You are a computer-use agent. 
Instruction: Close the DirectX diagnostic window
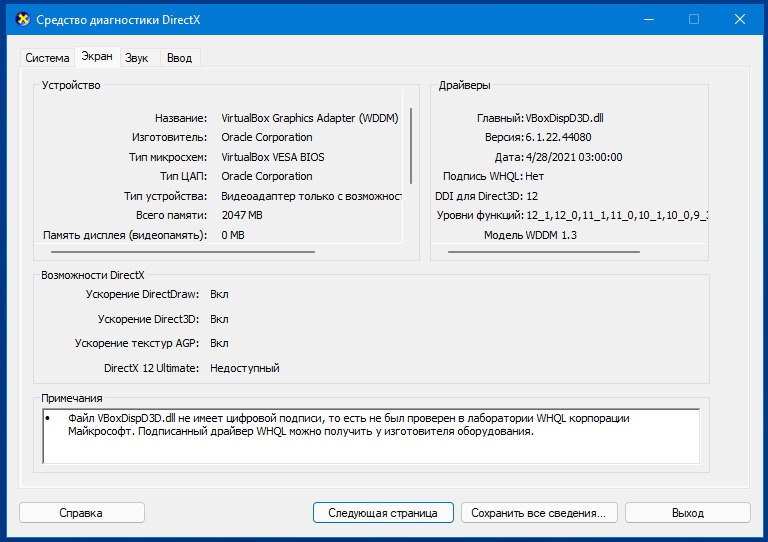(x=740, y=20)
